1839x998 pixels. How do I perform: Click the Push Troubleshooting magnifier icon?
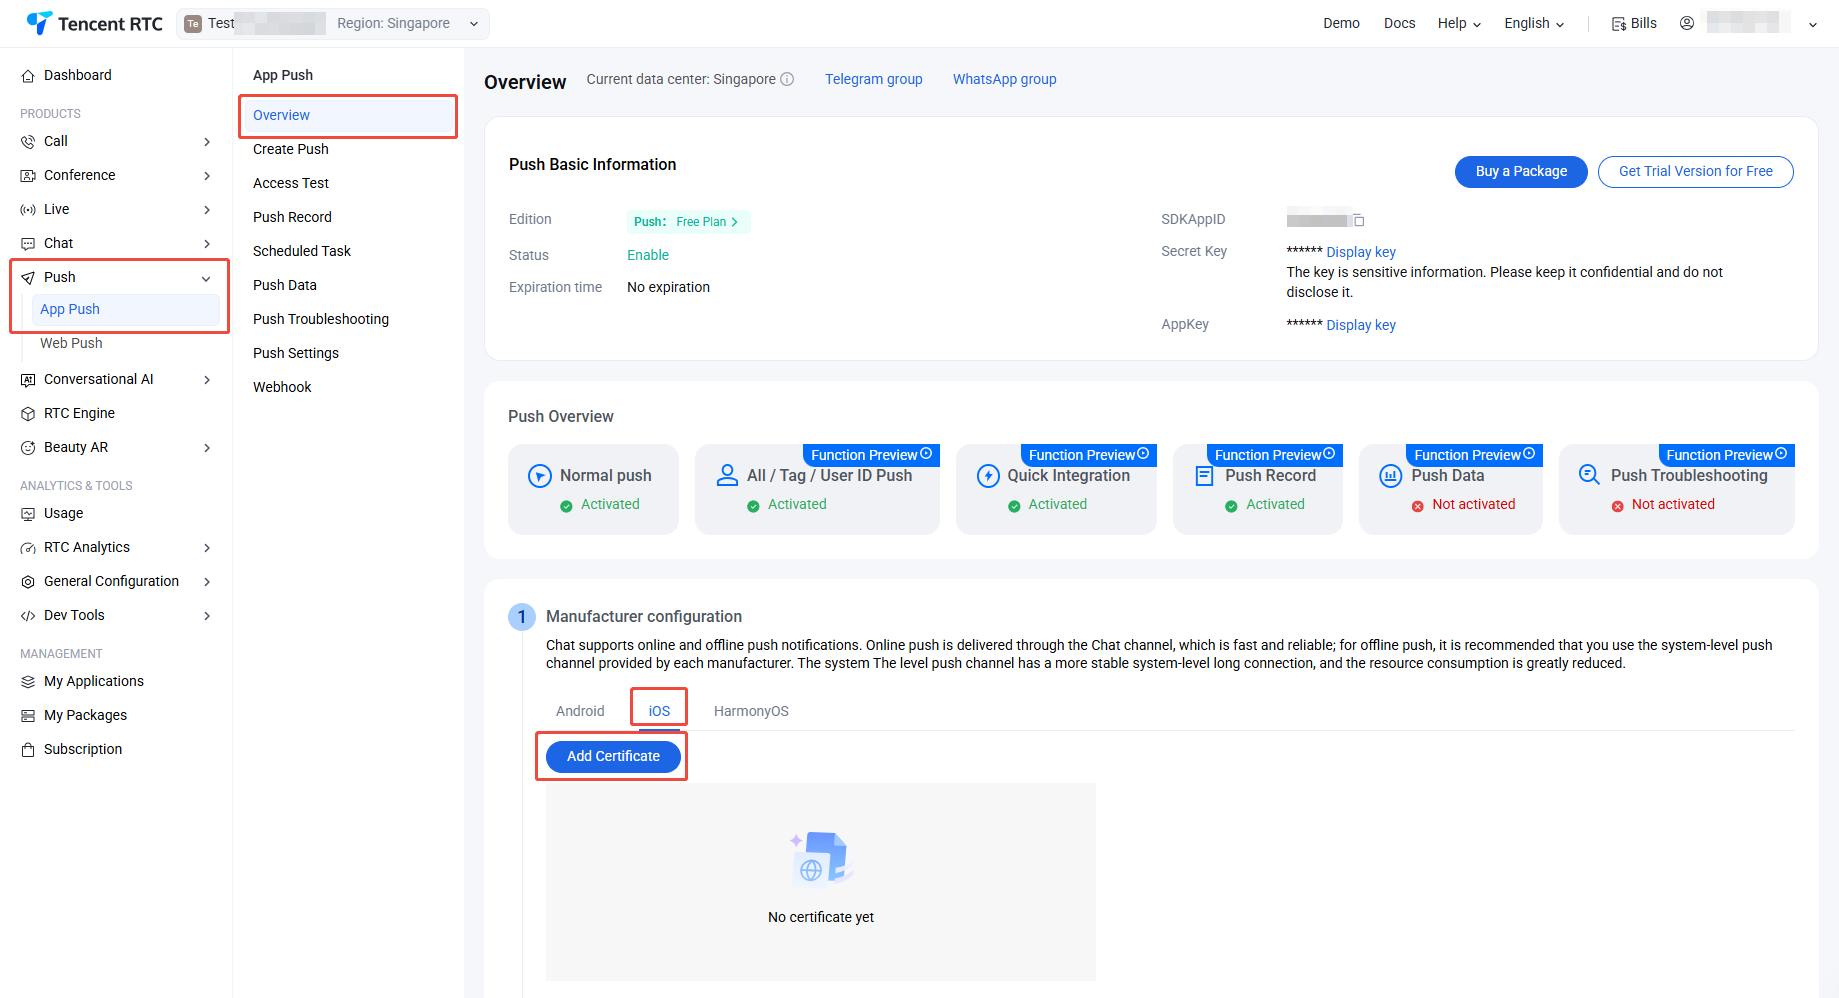[1589, 475]
